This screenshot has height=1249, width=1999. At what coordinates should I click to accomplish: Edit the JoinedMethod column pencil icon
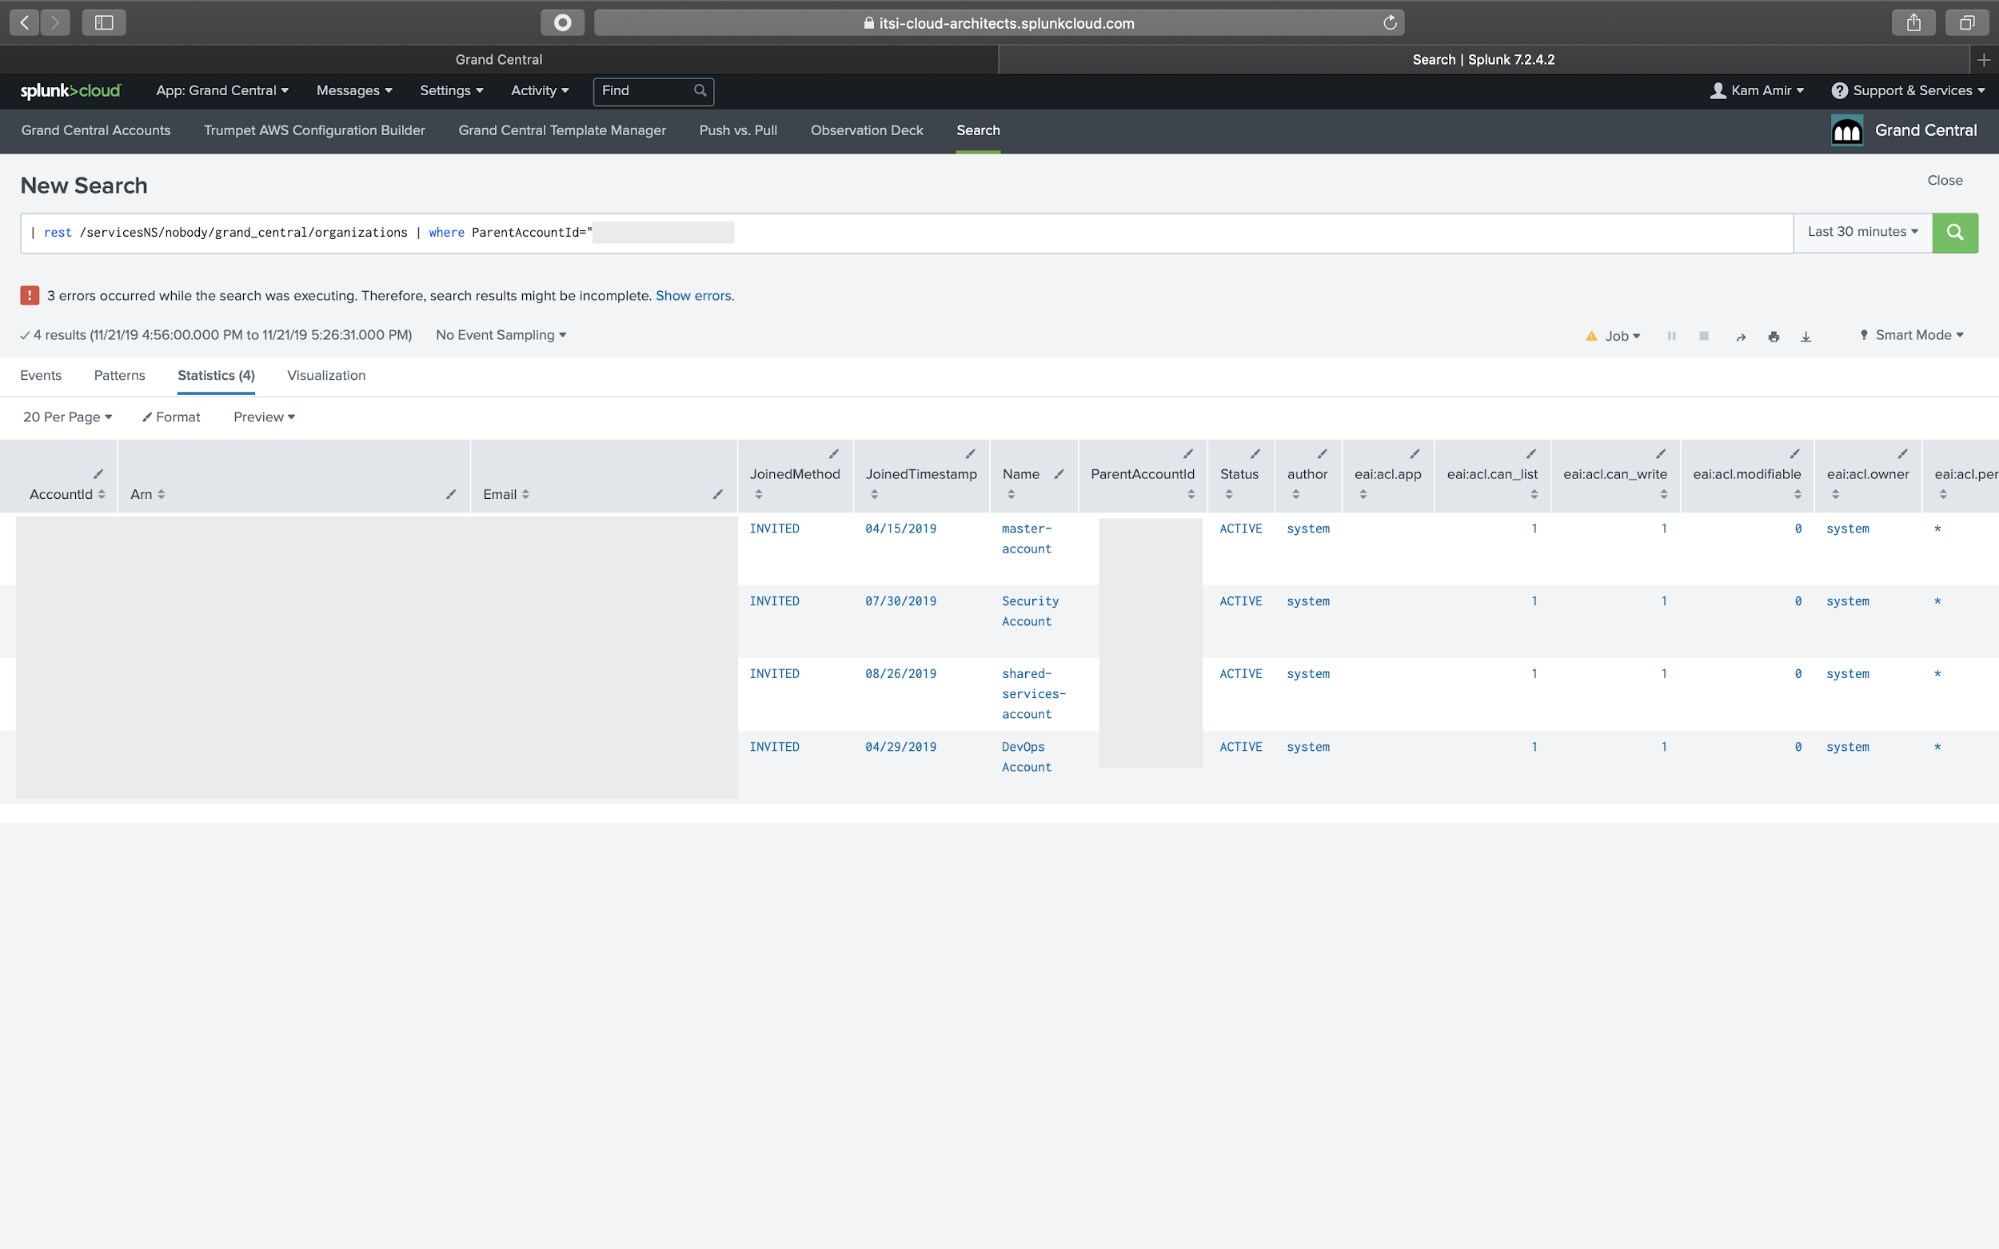click(834, 453)
